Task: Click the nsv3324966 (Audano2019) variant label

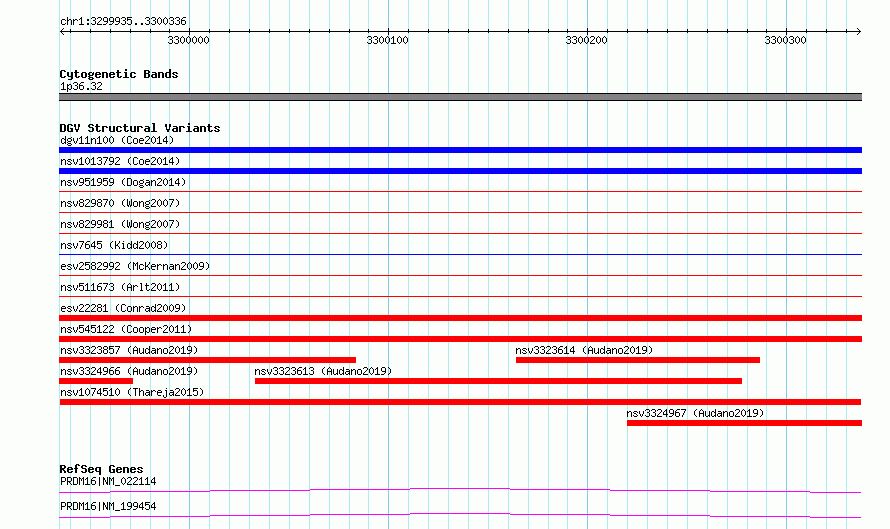Action: click(129, 371)
